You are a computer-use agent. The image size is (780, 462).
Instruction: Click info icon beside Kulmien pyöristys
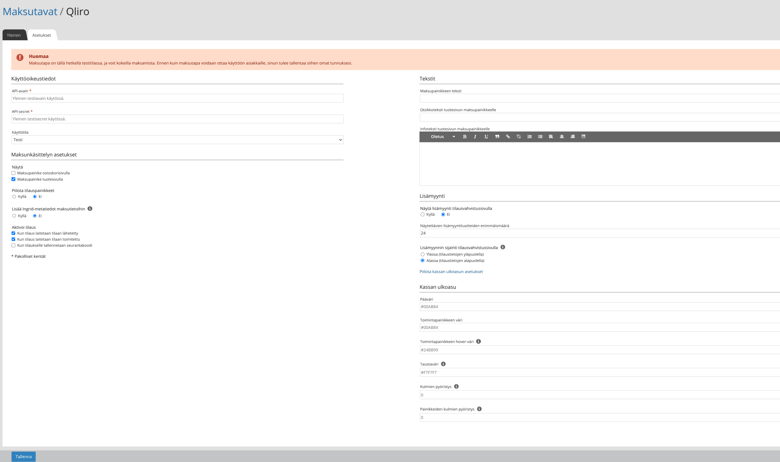coord(456,386)
